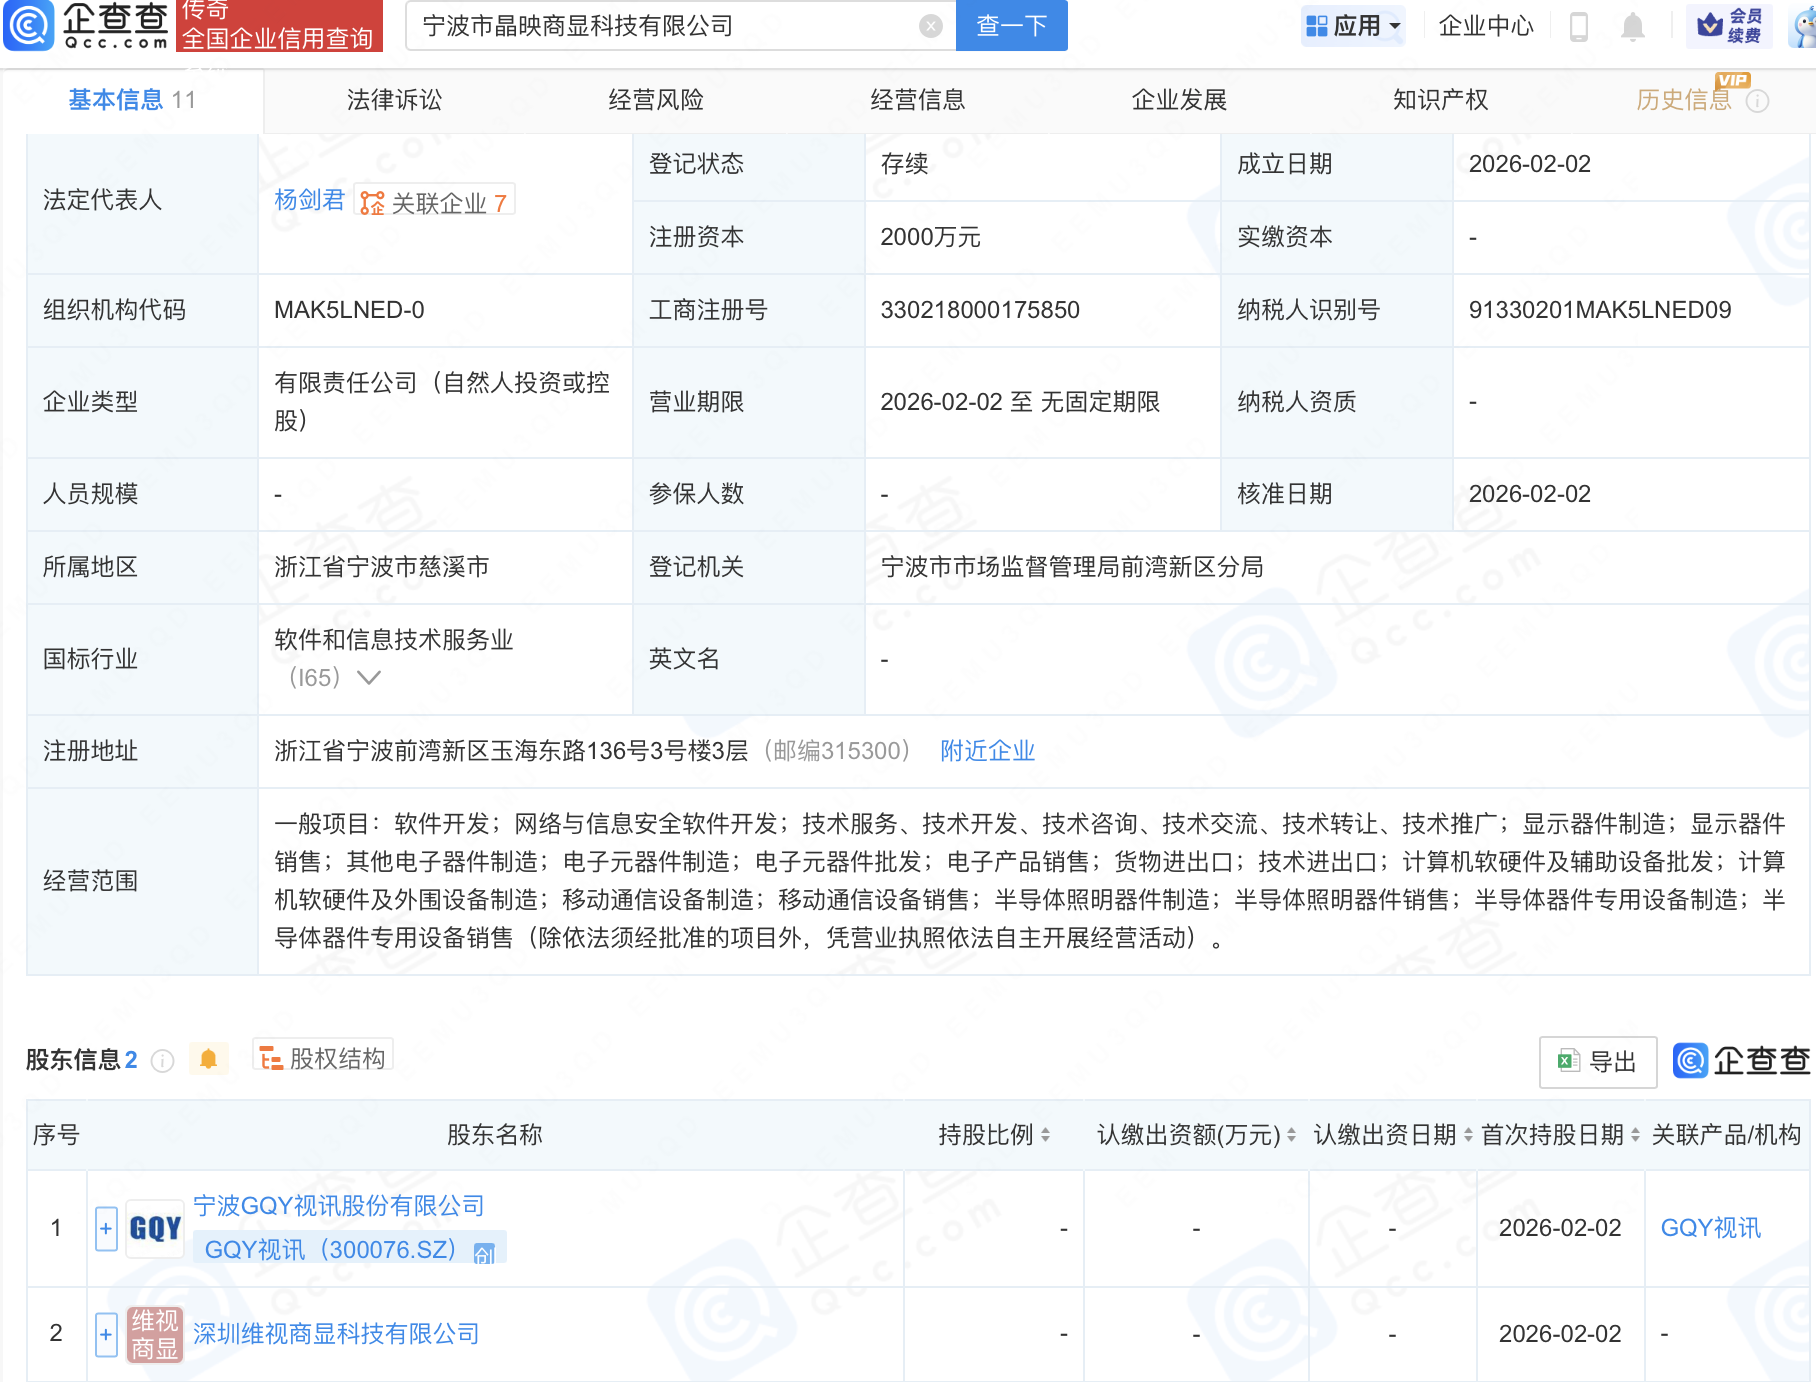Clear the search box text

(x=930, y=26)
